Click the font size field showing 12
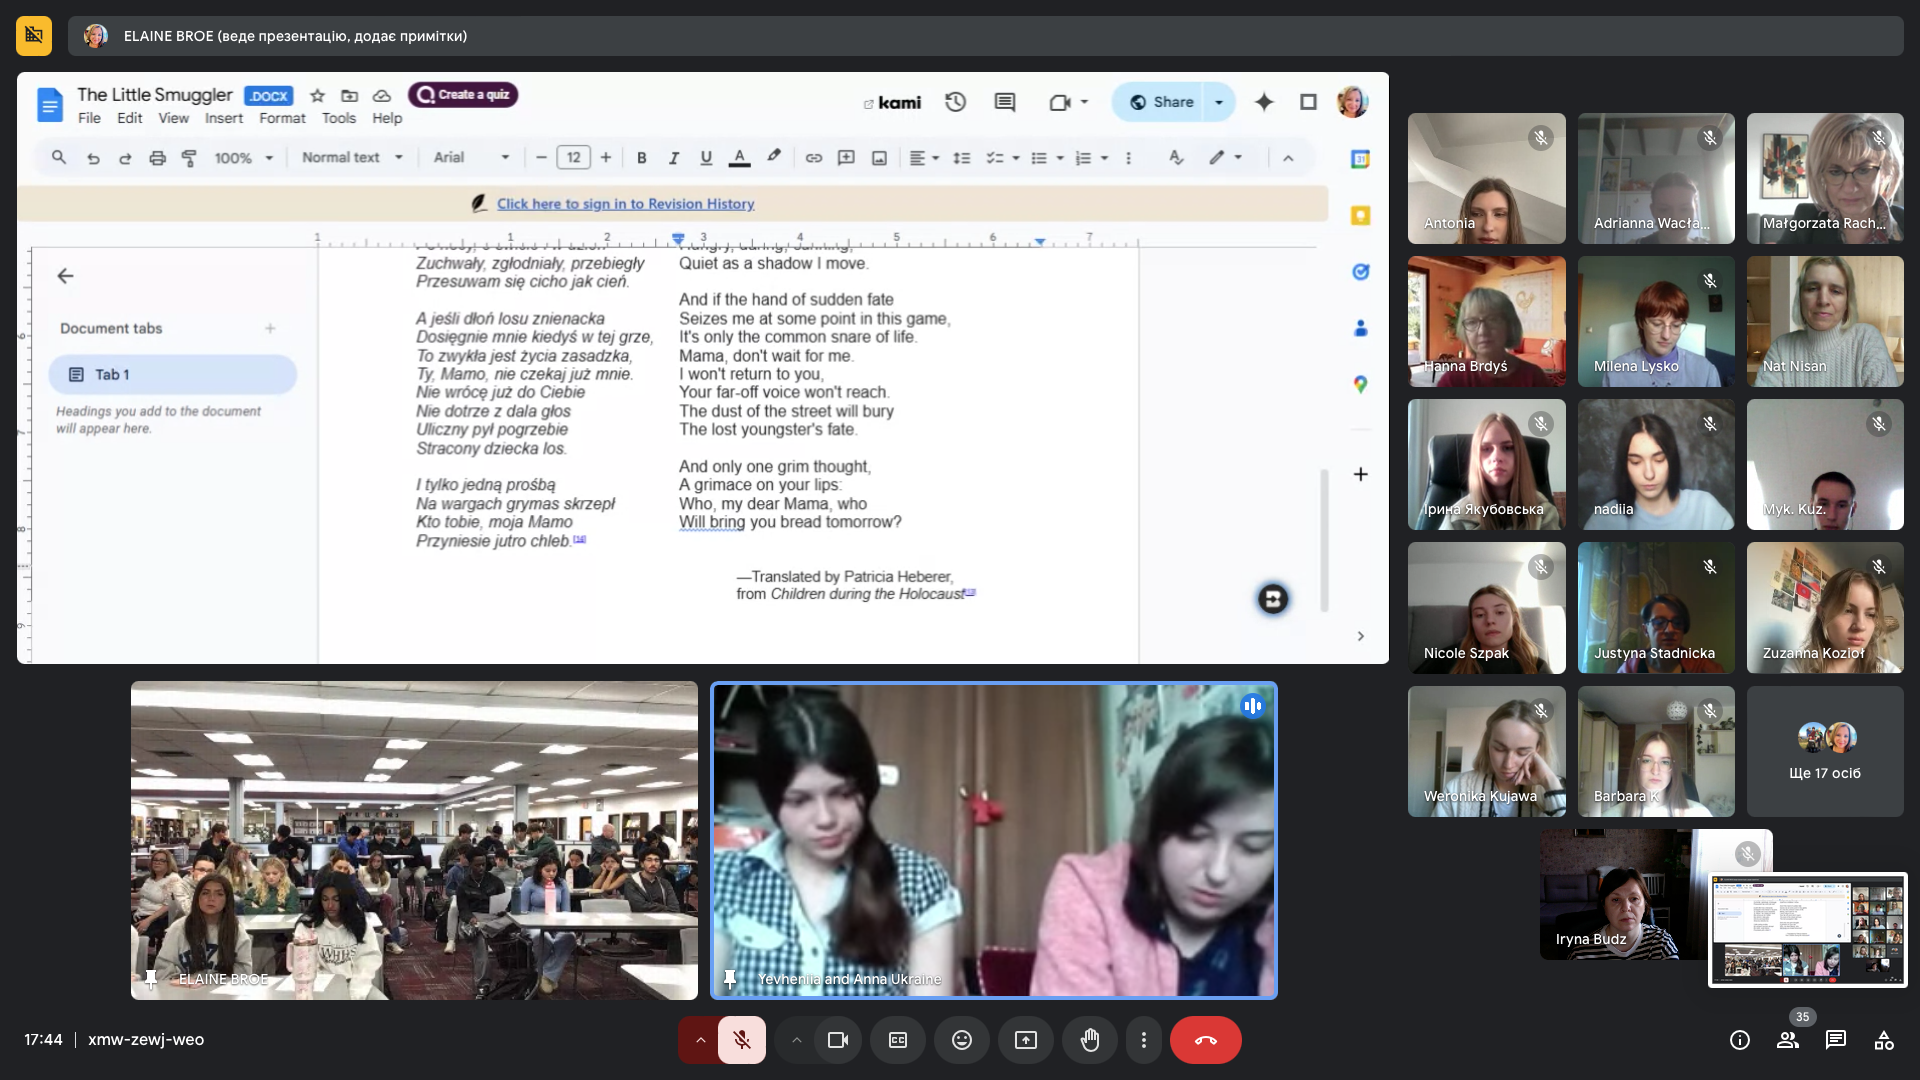Screen dimensions: 1920x1080 coord(573,157)
